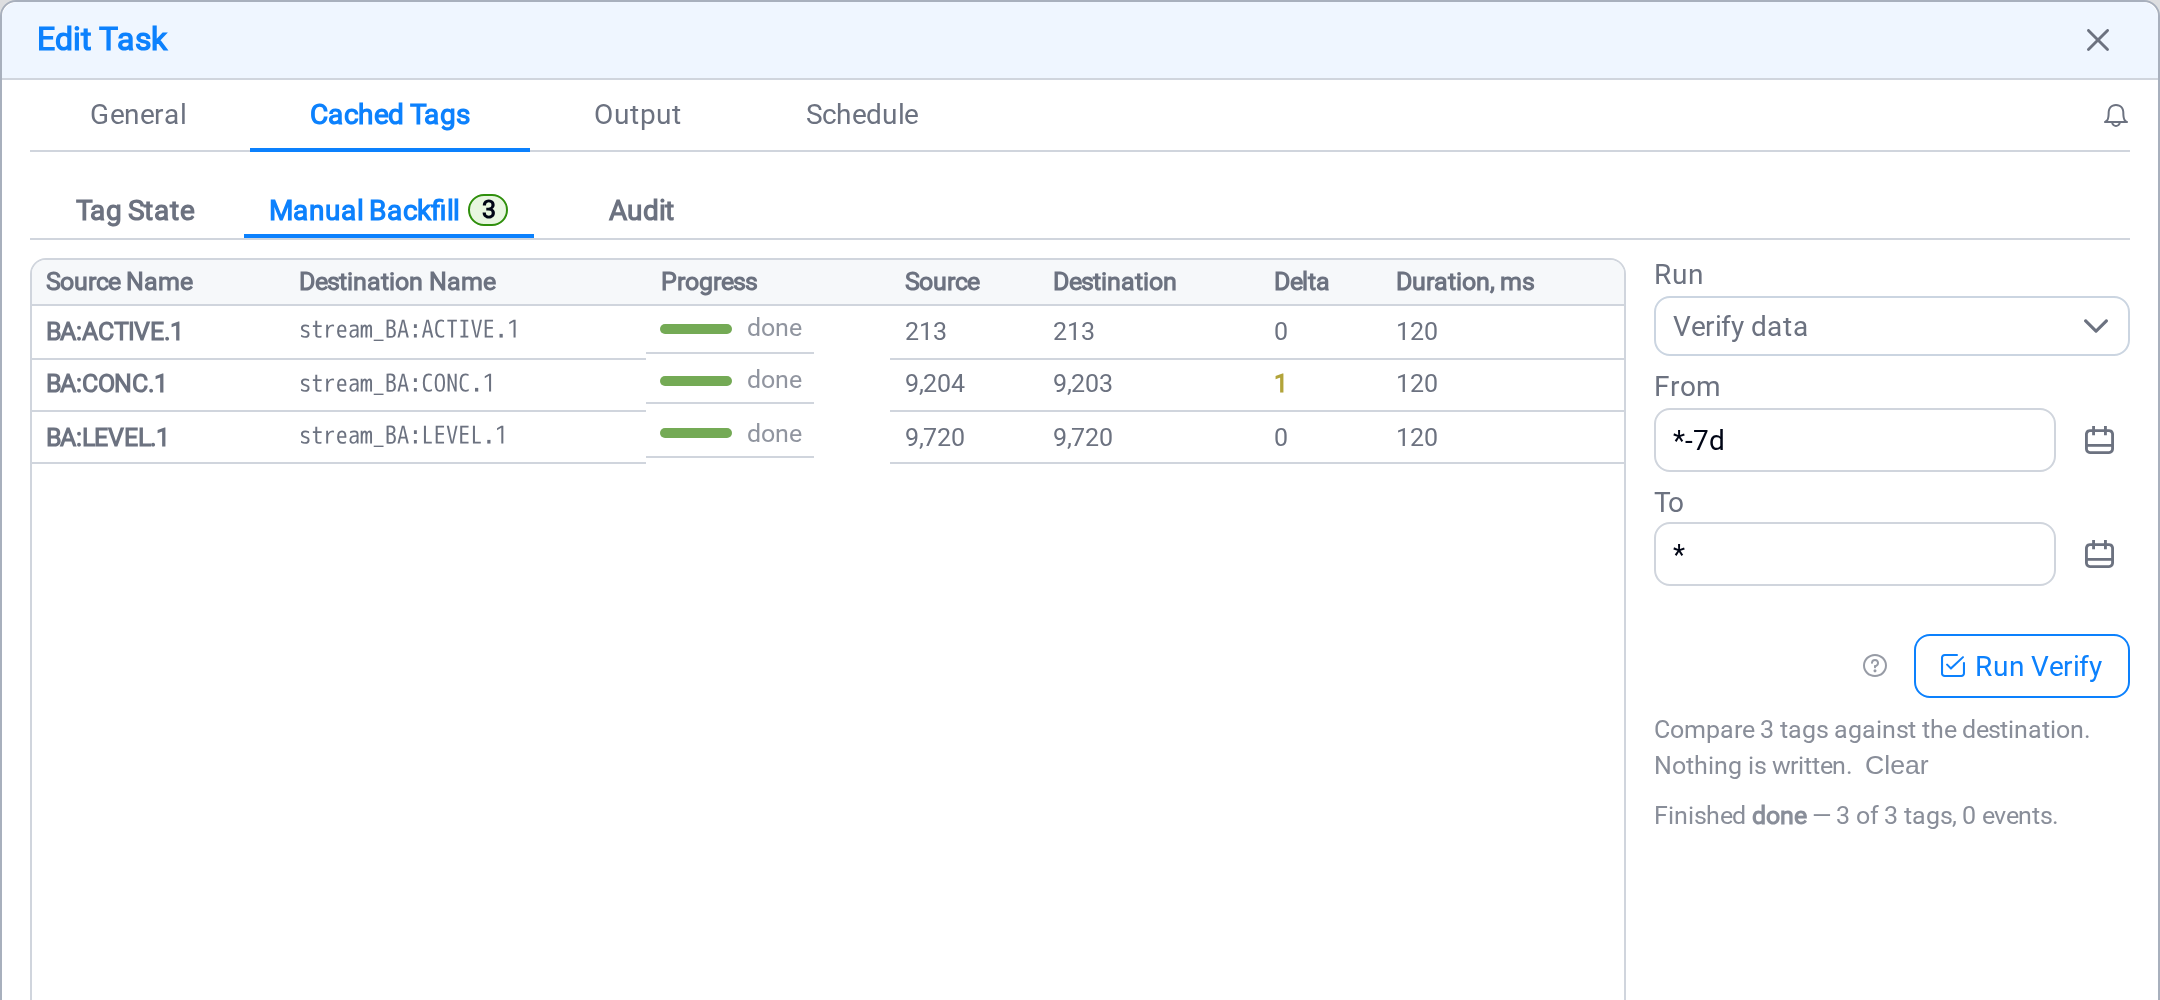Sort by Source Name column header
Image resolution: width=2160 pixels, height=1000 pixels.
119,282
